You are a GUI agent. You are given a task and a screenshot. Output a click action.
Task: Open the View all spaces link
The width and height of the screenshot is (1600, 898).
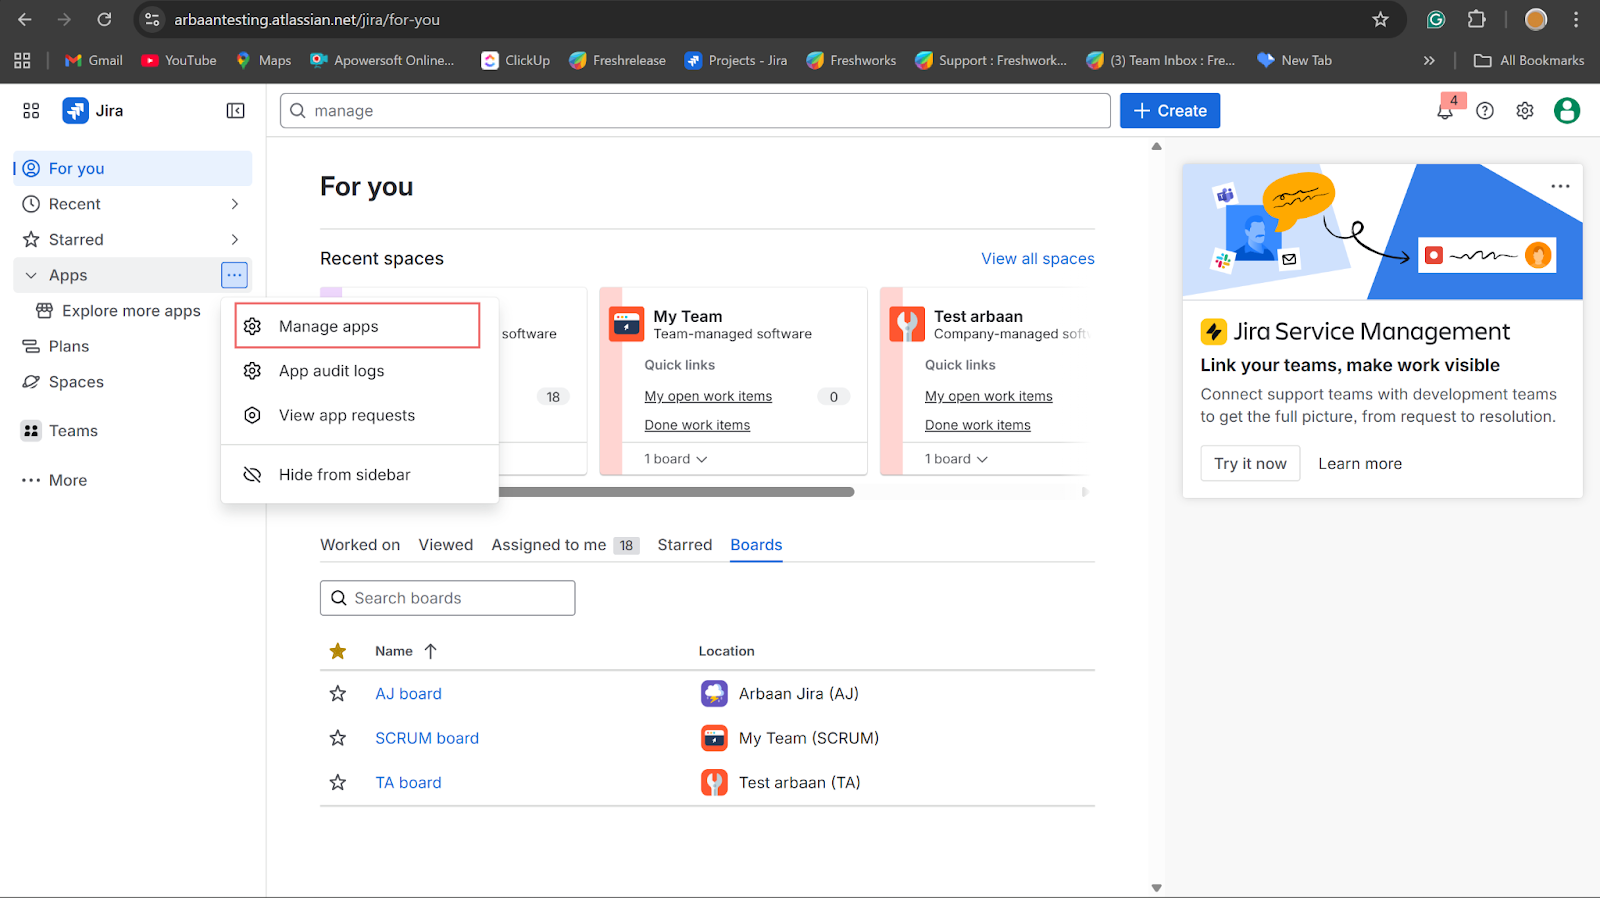coord(1038,259)
